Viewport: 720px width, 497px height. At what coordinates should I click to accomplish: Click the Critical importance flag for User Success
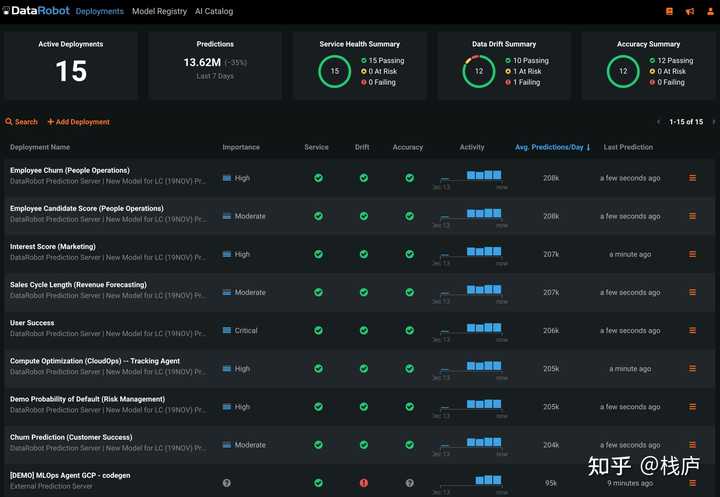point(227,330)
